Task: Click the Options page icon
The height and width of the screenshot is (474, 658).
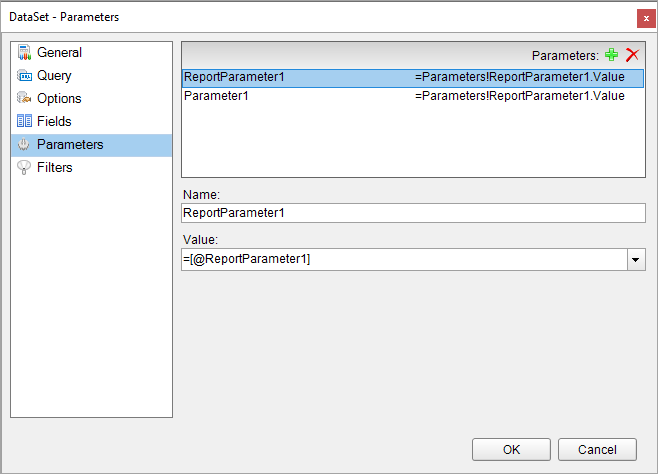Action: click(x=24, y=98)
